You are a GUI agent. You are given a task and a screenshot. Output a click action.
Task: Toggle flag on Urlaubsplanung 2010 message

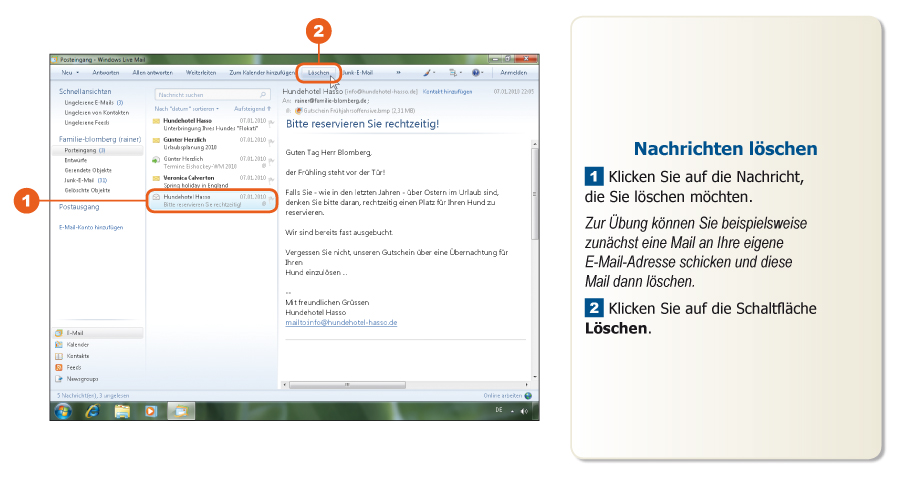pyautogui.click(x=271, y=140)
